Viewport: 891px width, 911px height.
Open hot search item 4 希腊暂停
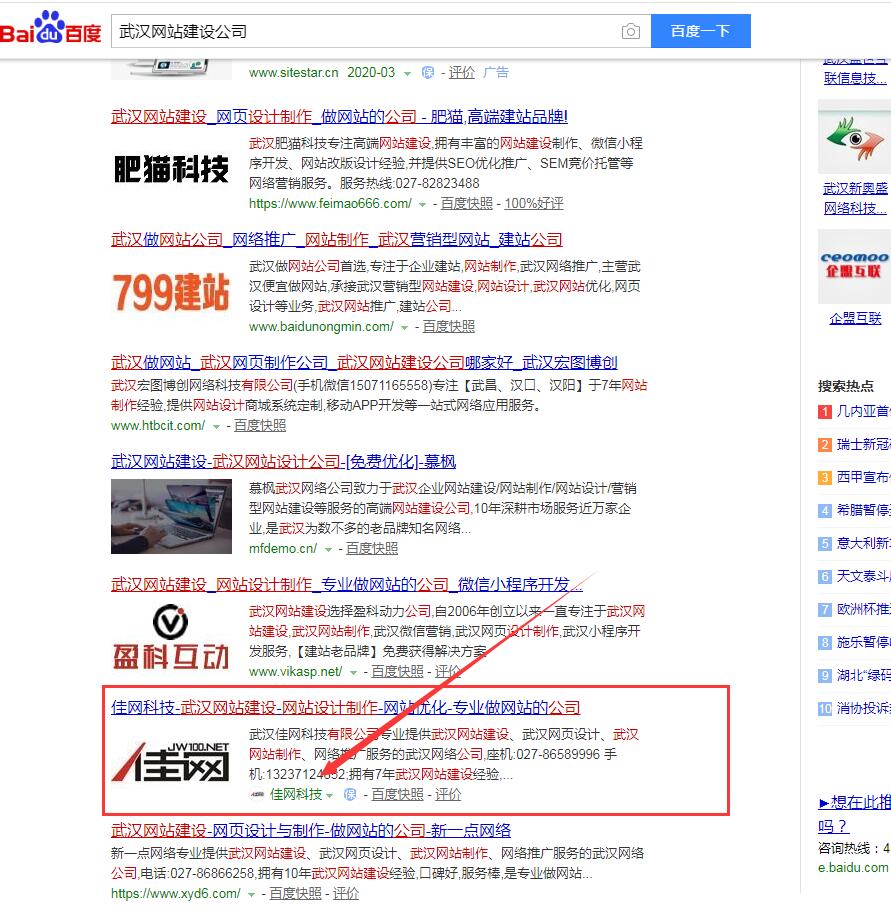pos(862,511)
